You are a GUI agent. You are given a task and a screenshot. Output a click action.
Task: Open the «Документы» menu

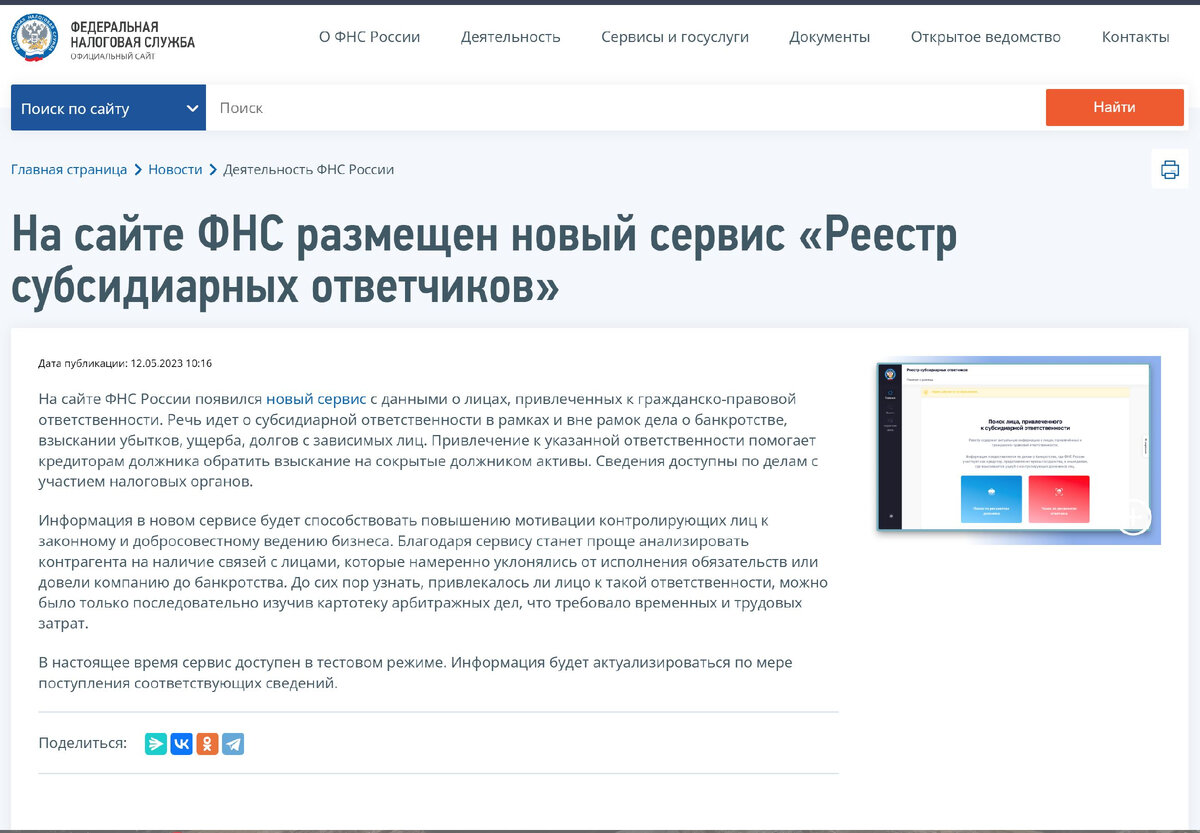(x=829, y=37)
